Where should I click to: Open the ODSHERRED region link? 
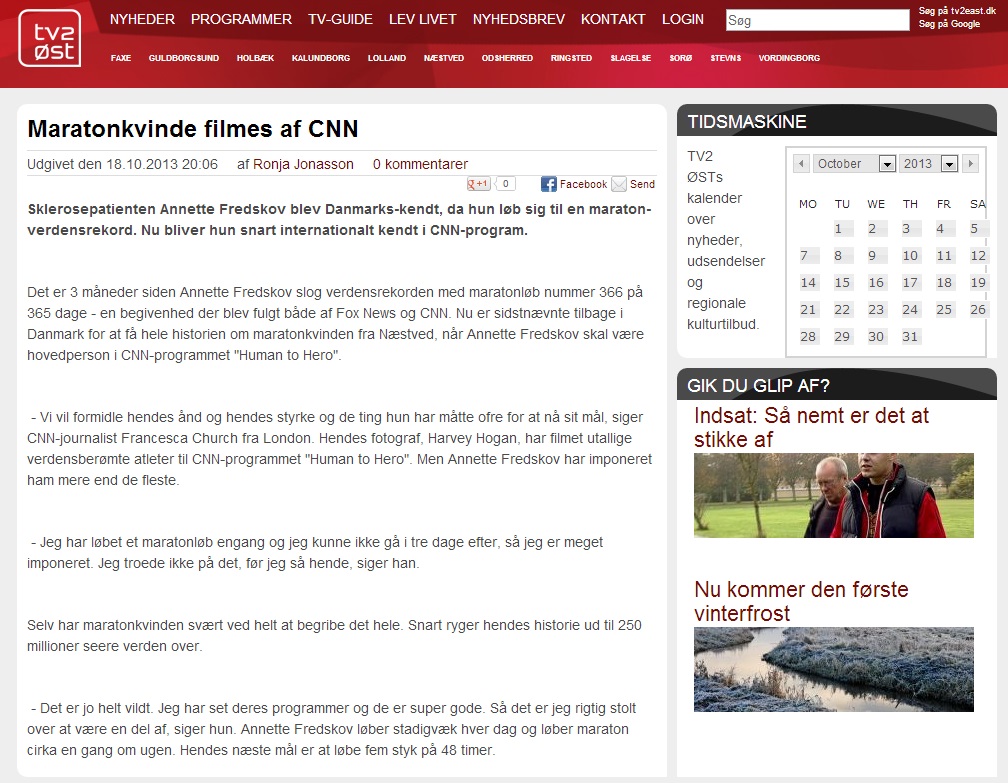click(507, 58)
